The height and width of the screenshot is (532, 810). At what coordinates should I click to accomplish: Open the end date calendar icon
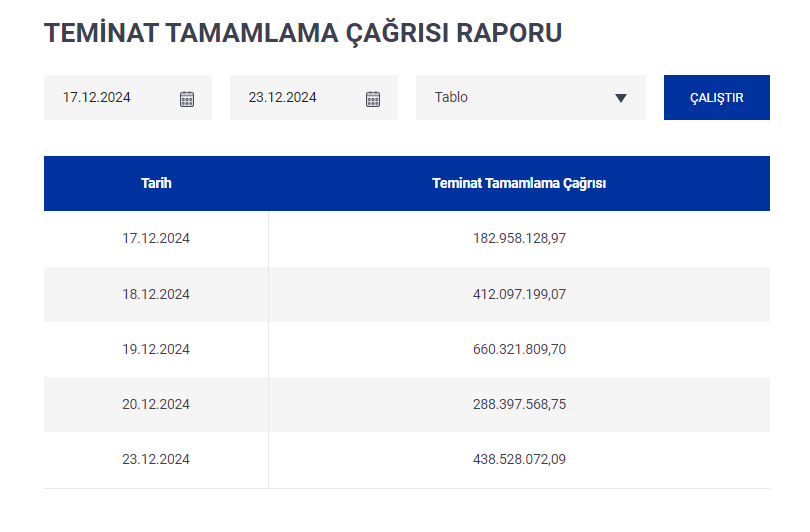(x=372, y=98)
